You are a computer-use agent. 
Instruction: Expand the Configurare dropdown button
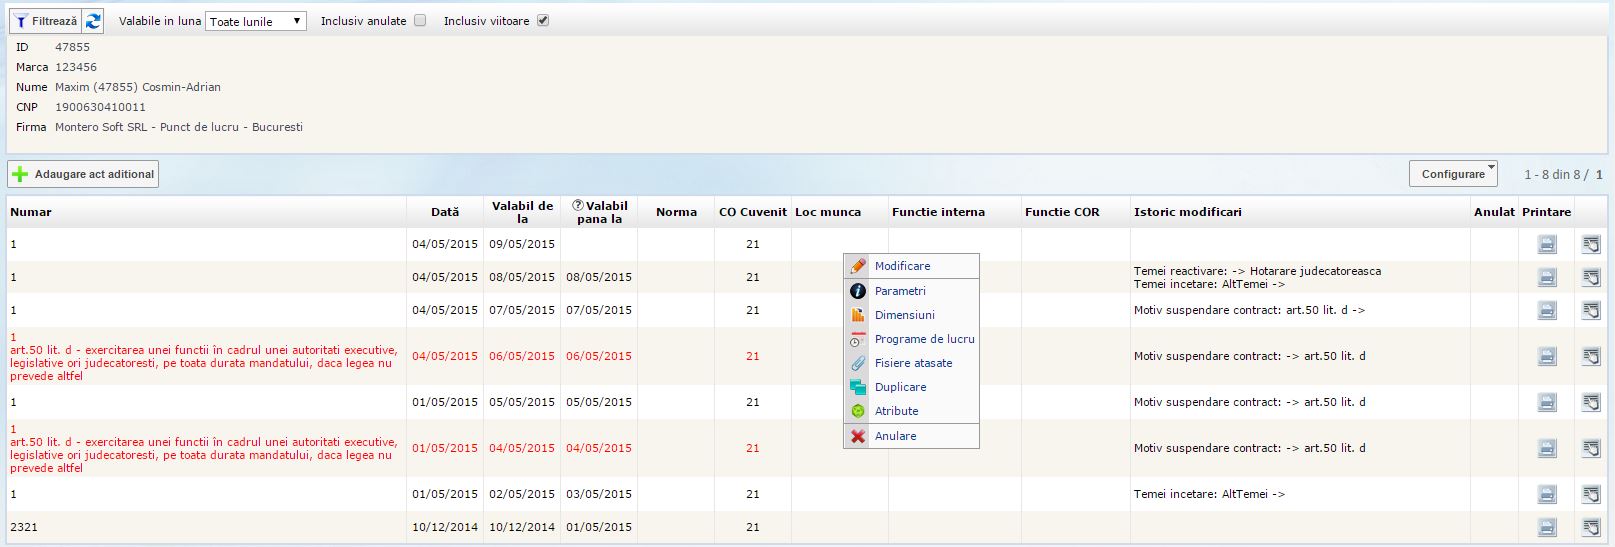click(1453, 174)
